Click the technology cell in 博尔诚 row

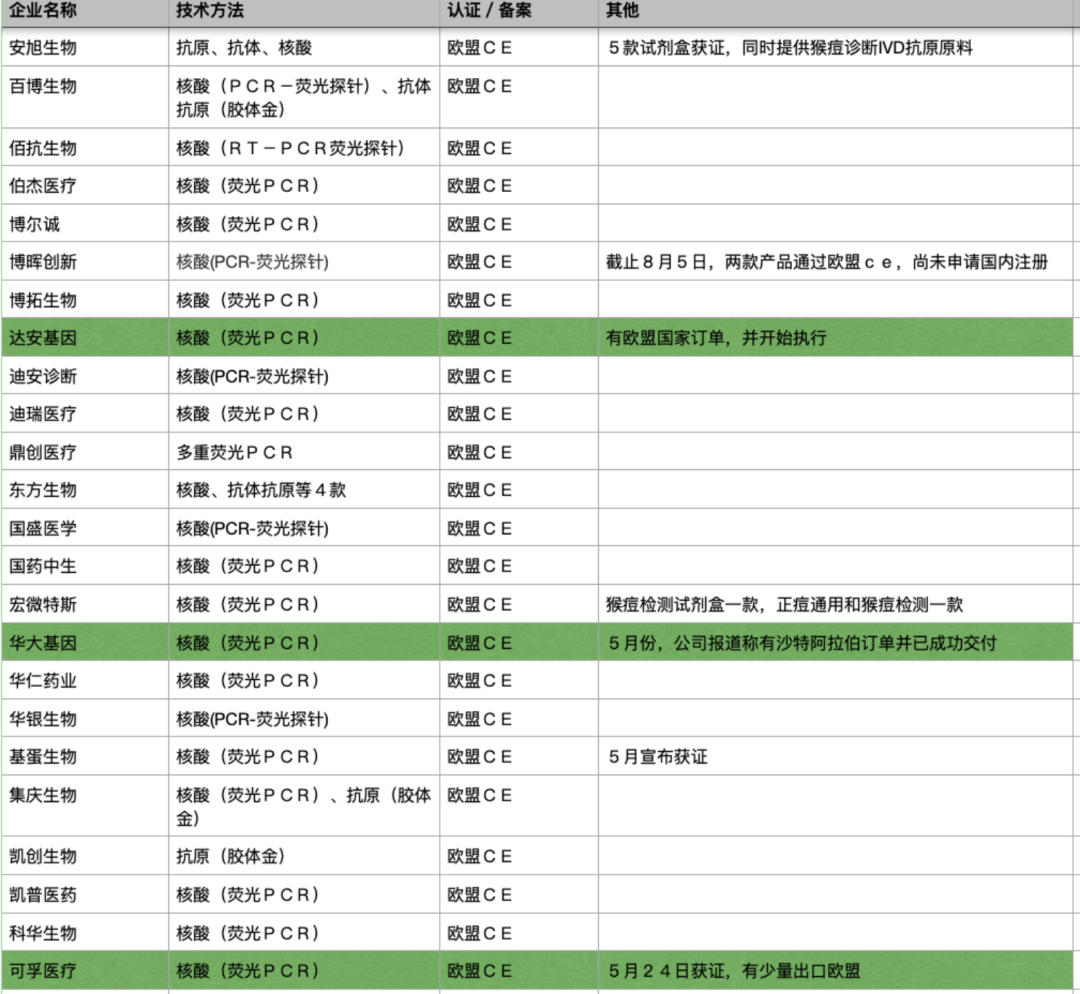304,223
